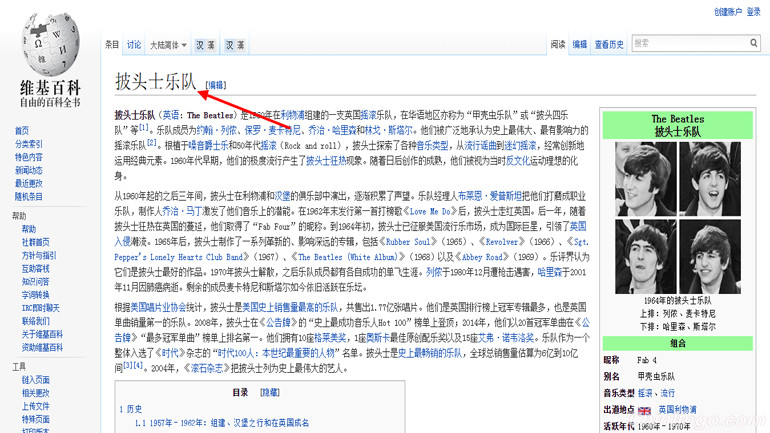Click the Wikipedia globe logo

[50, 45]
